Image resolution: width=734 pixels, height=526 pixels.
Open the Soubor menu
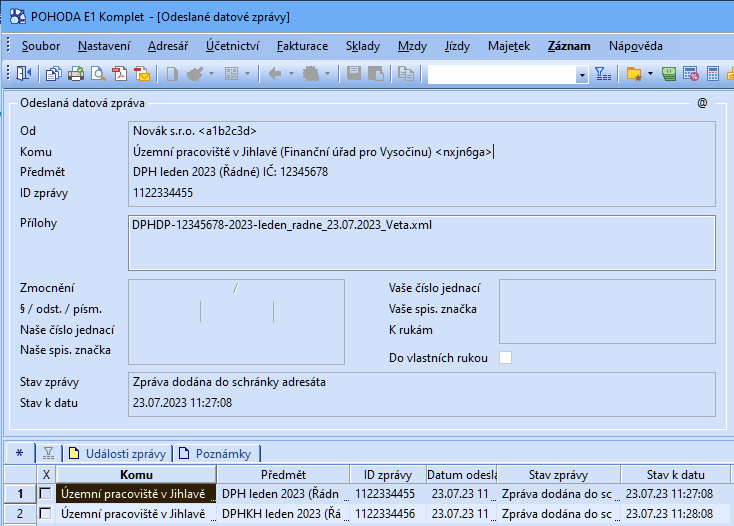pos(41,46)
